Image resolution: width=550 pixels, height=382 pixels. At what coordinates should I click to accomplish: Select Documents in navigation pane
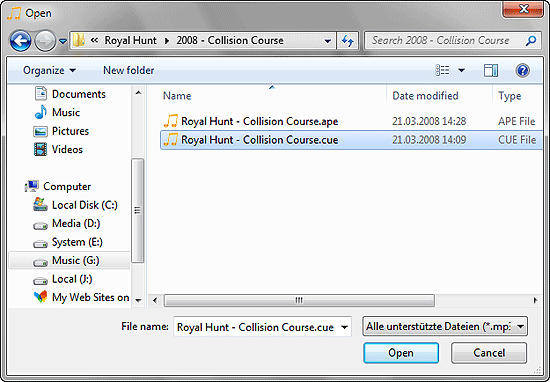[x=79, y=94]
